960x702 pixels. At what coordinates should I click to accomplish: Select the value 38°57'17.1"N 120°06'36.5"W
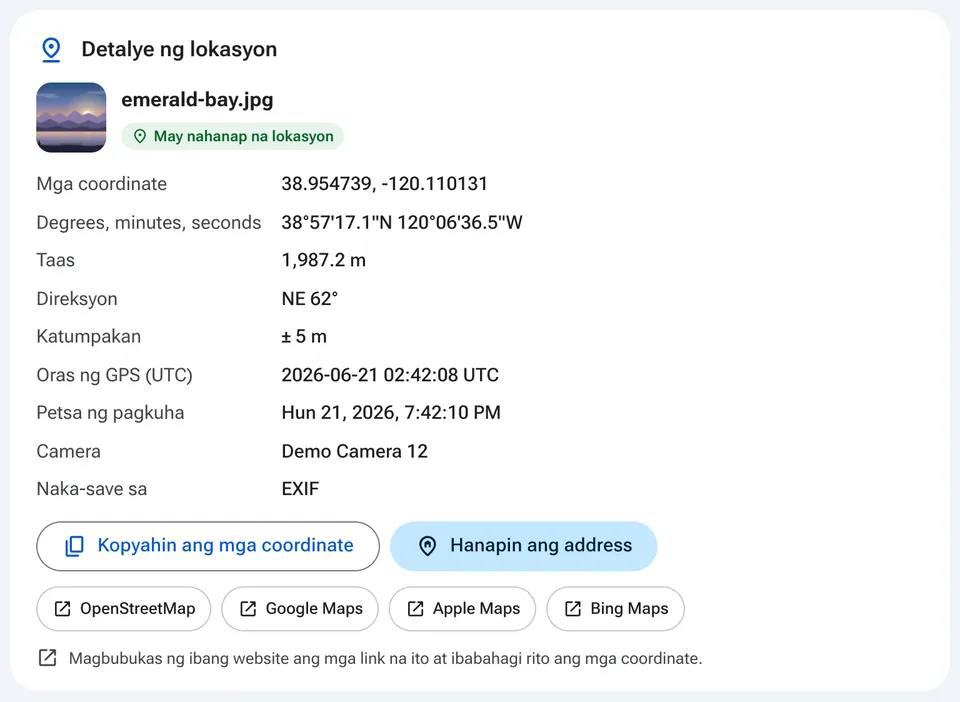402,222
